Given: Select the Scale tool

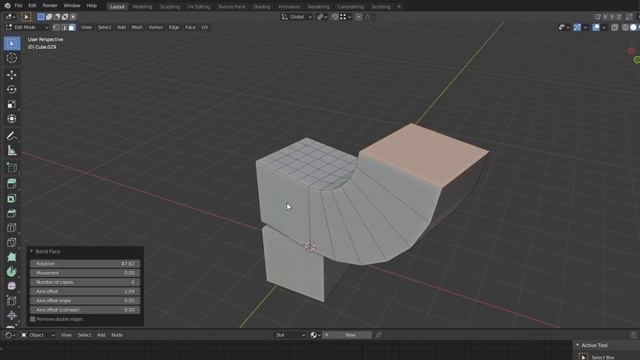Looking at the screenshot, I should coord(12,104).
